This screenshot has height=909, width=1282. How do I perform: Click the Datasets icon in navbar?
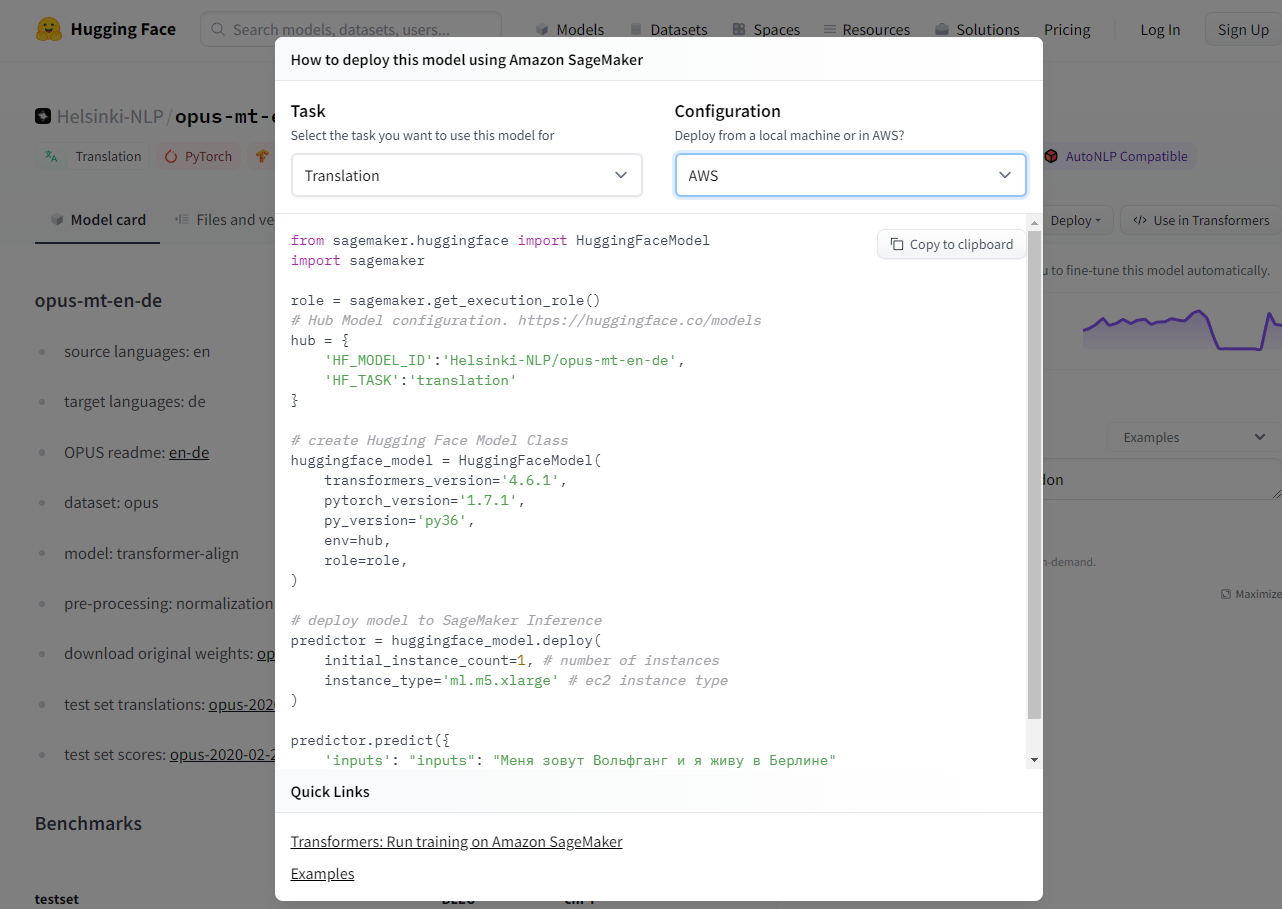(x=636, y=30)
